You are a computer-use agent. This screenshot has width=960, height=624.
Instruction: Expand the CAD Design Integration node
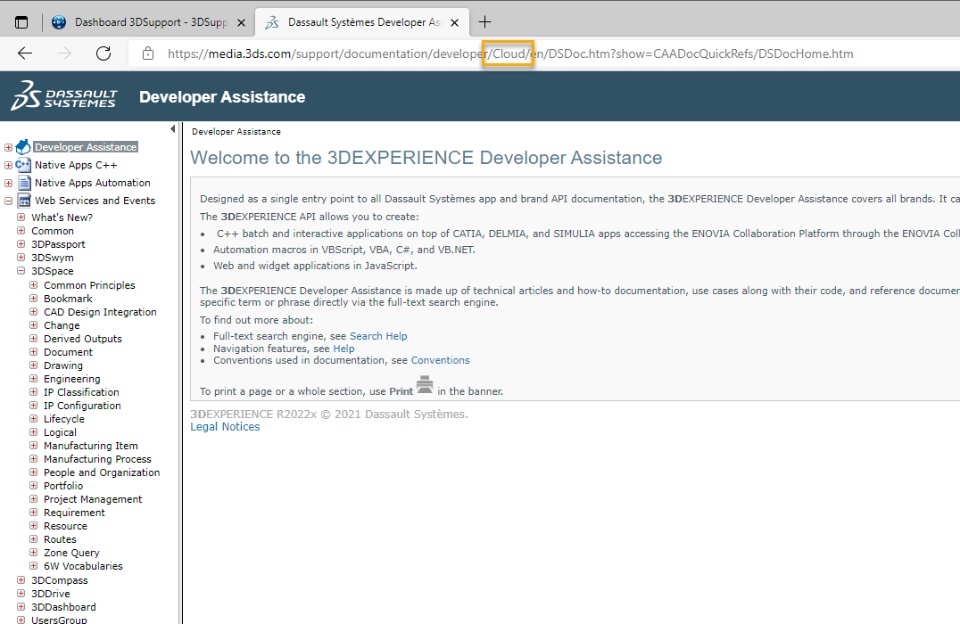point(34,312)
